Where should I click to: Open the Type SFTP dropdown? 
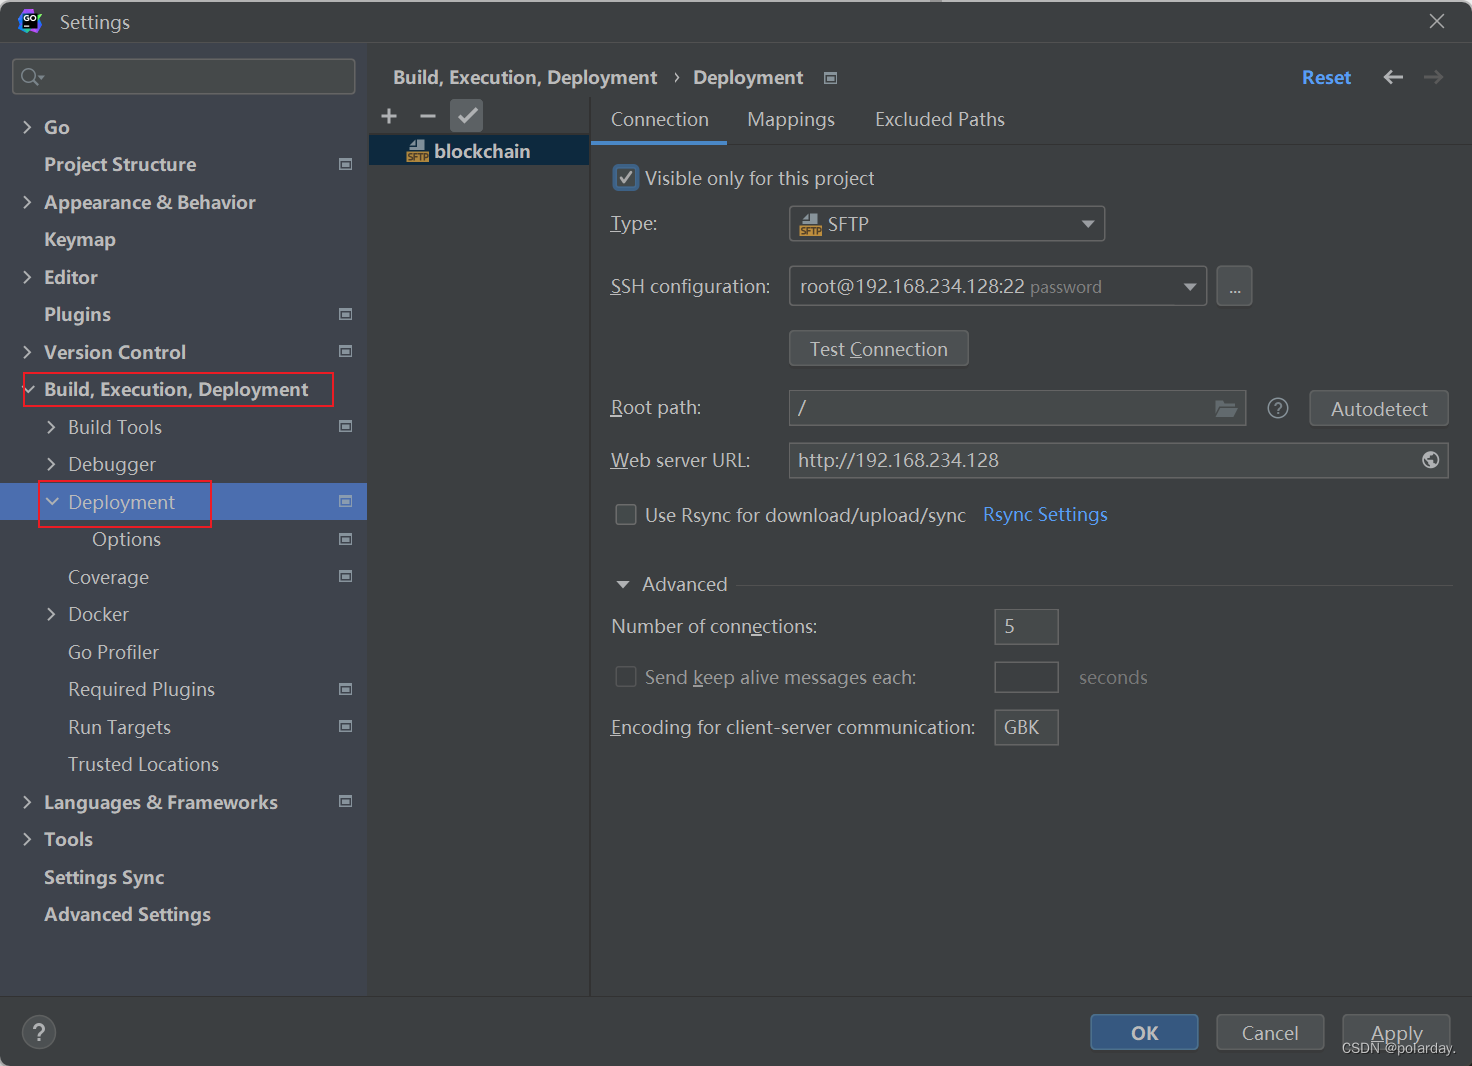(x=947, y=224)
